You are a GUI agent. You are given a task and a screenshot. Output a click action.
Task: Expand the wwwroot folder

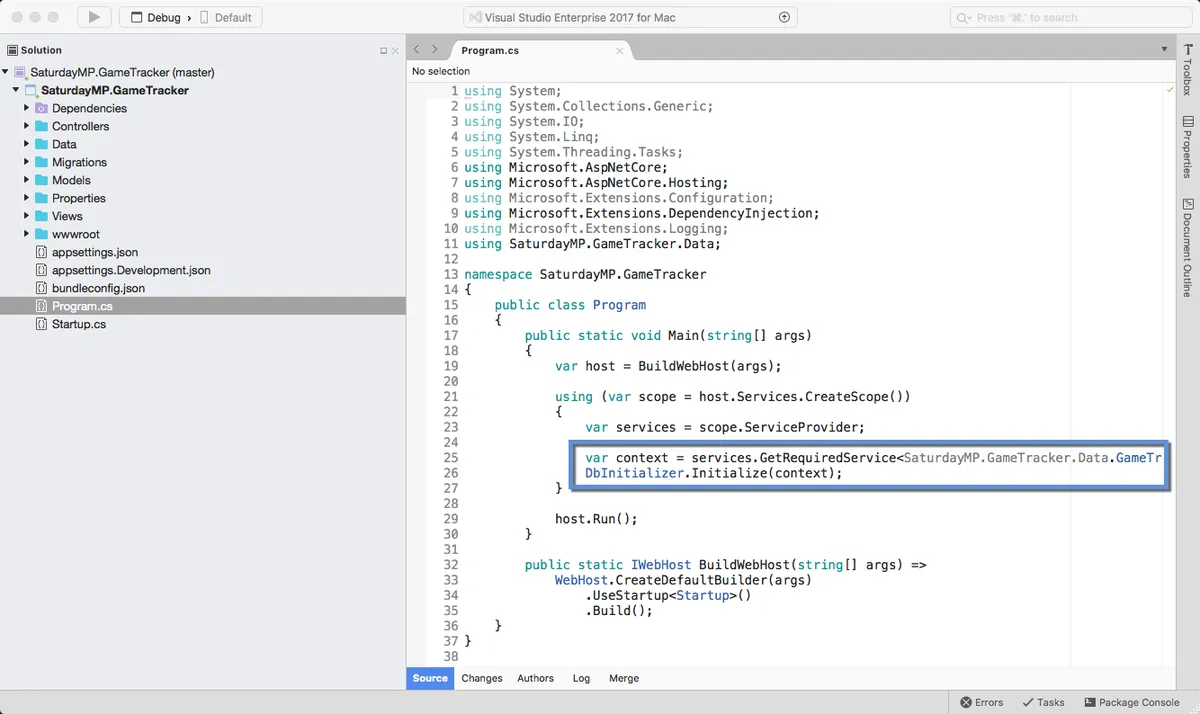(x=27, y=234)
